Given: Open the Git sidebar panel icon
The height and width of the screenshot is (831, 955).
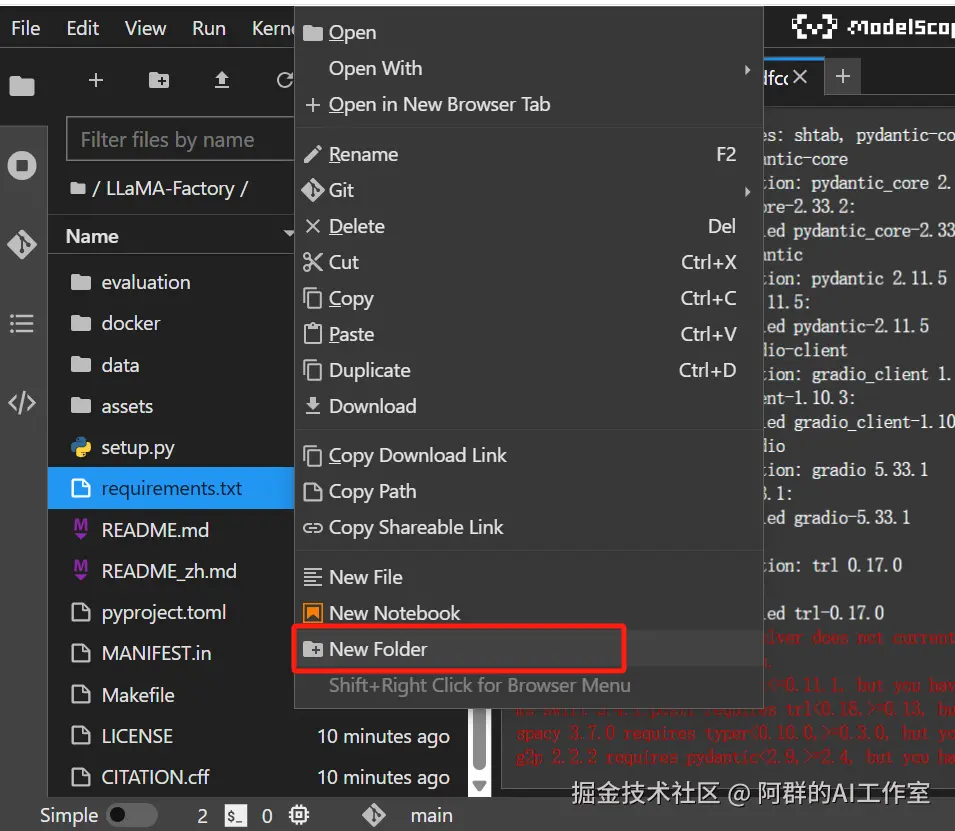Looking at the screenshot, I should click(x=22, y=244).
